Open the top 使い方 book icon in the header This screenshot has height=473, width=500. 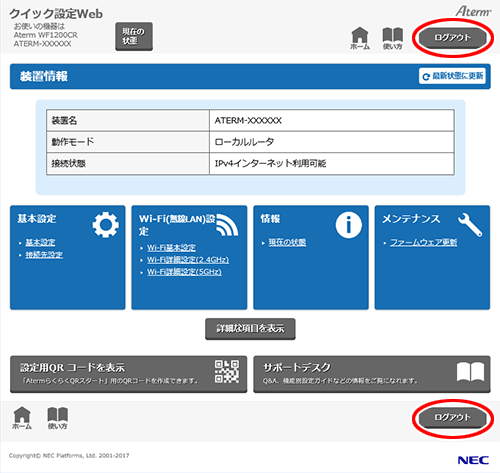click(x=392, y=39)
